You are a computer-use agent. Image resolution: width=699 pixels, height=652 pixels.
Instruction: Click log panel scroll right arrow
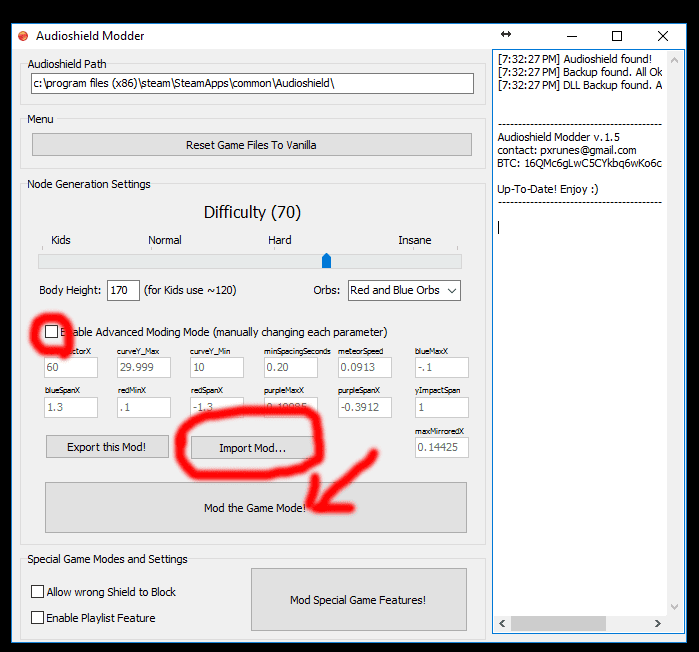[x=658, y=623]
